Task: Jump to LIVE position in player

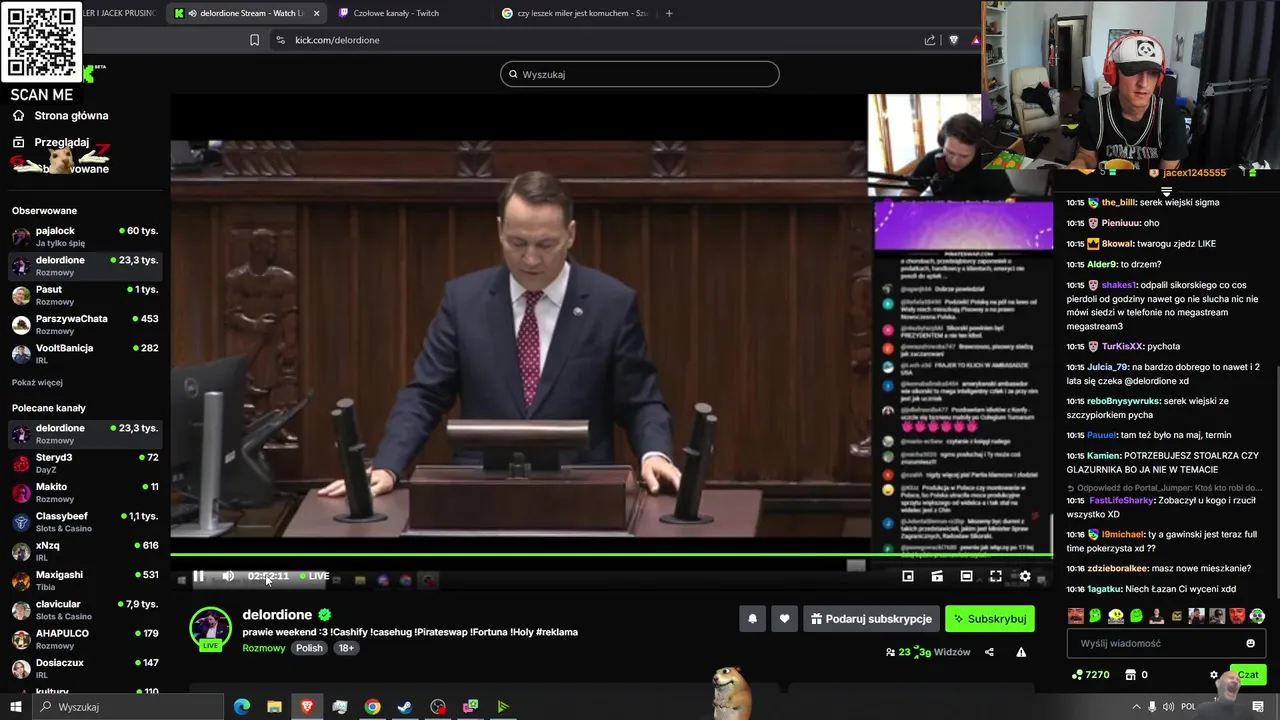Action: click(315, 576)
